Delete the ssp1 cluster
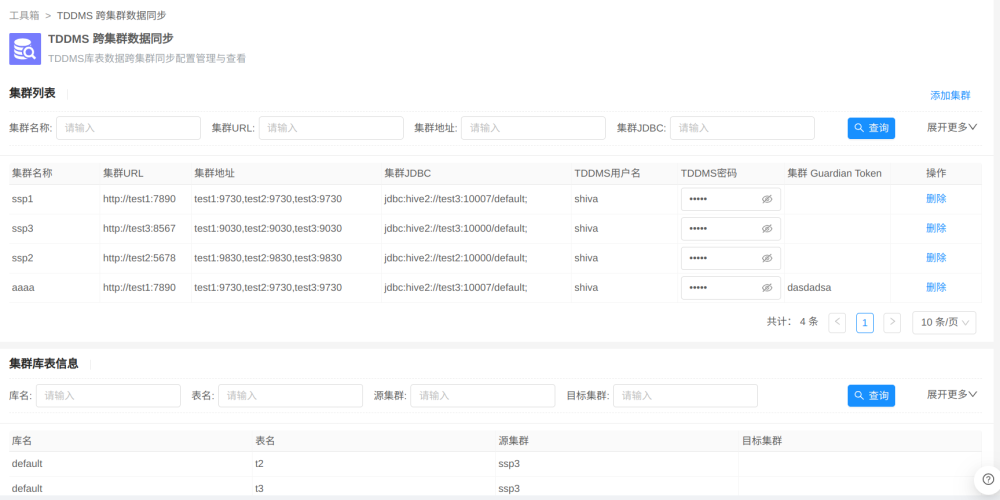The height and width of the screenshot is (500, 1000). click(936, 198)
